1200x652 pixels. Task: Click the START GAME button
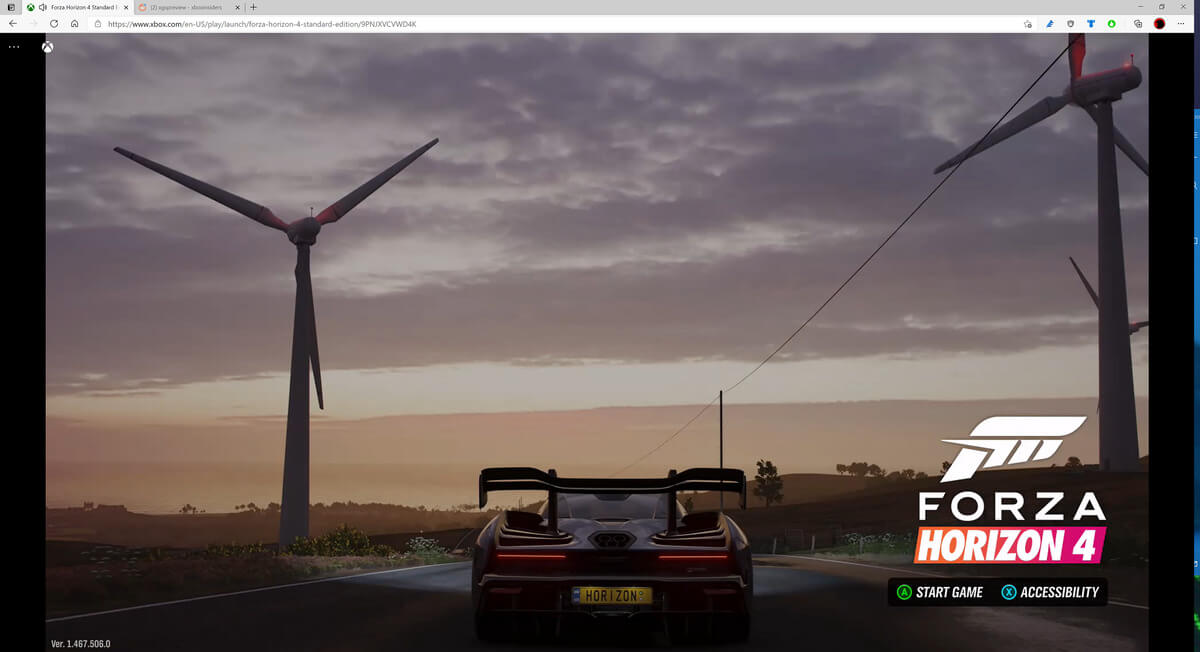coord(940,592)
